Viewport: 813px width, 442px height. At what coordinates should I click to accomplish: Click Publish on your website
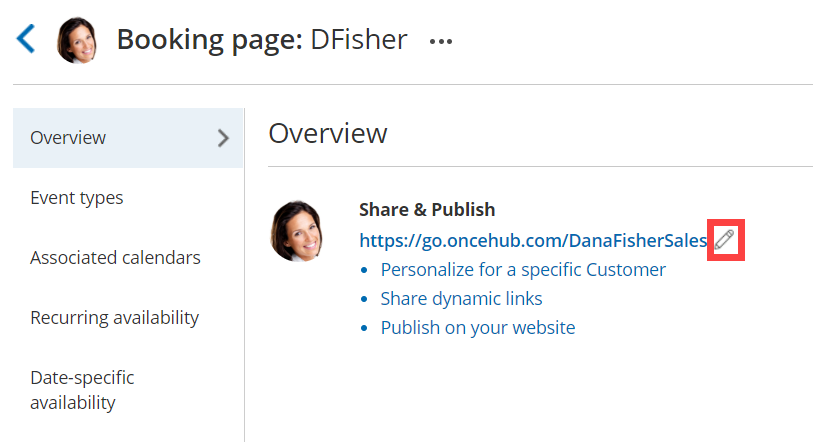[x=478, y=327]
